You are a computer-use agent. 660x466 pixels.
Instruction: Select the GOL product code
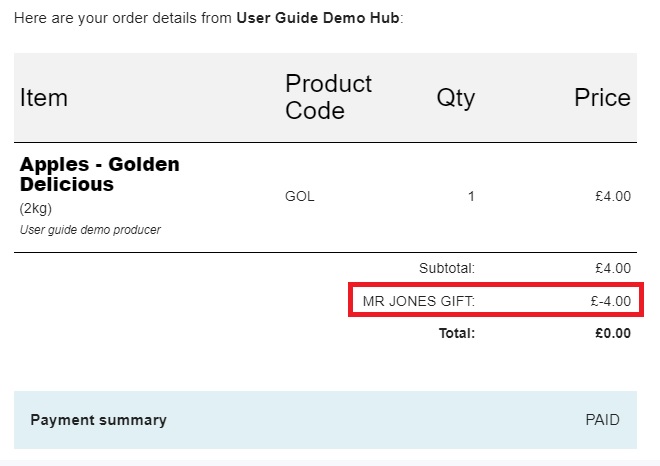[x=300, y=196]
